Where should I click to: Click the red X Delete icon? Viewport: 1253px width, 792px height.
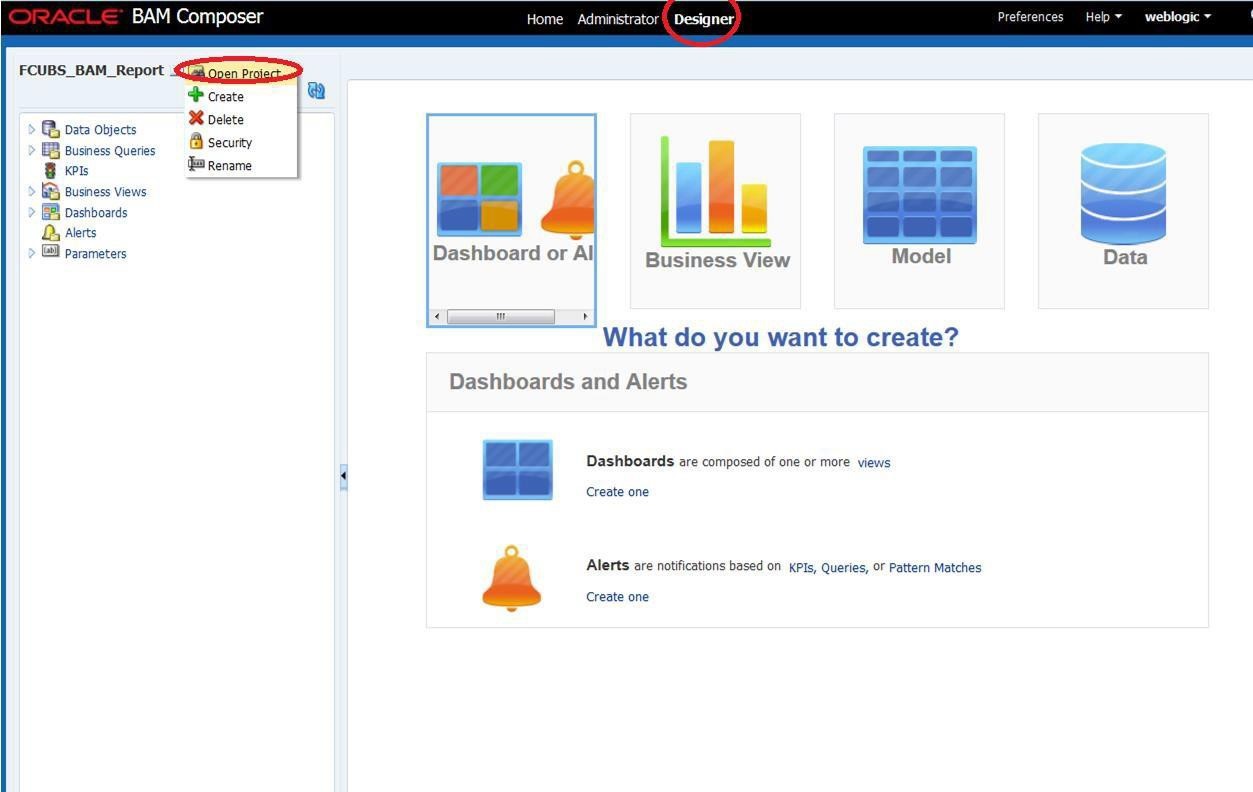point(196,118)
